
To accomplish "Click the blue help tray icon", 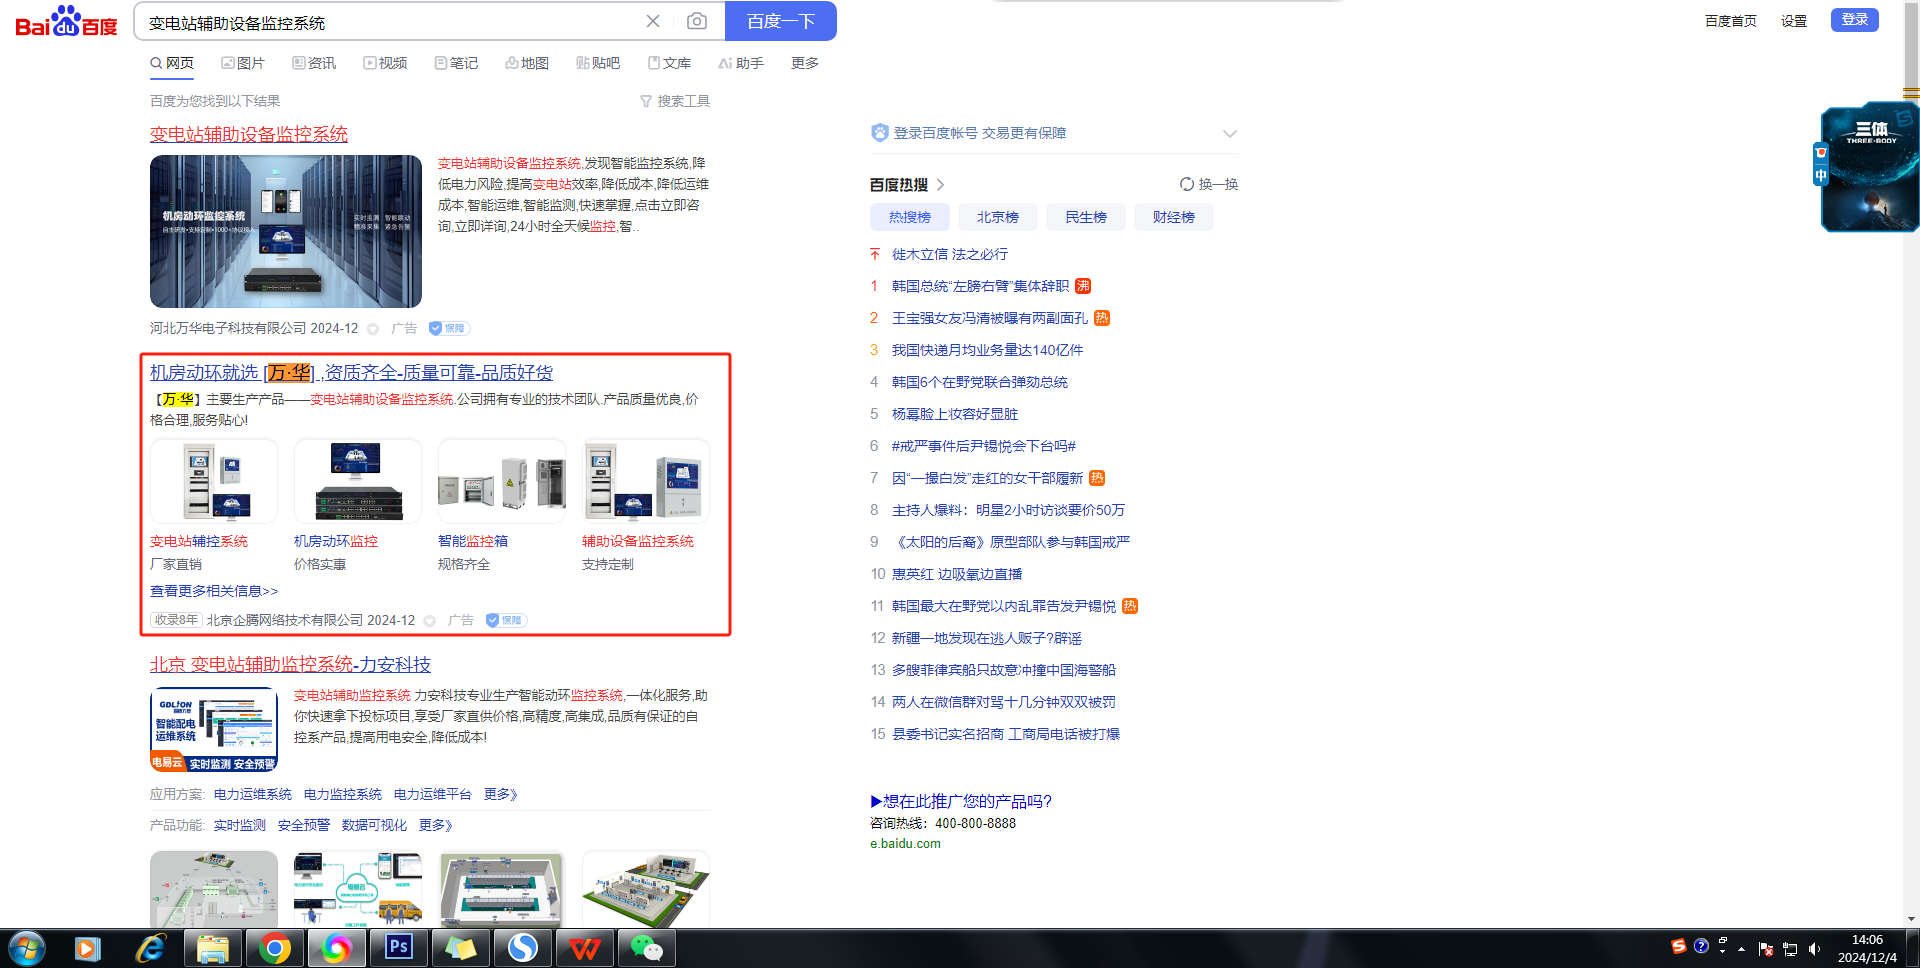I will tap(1701, 946).
